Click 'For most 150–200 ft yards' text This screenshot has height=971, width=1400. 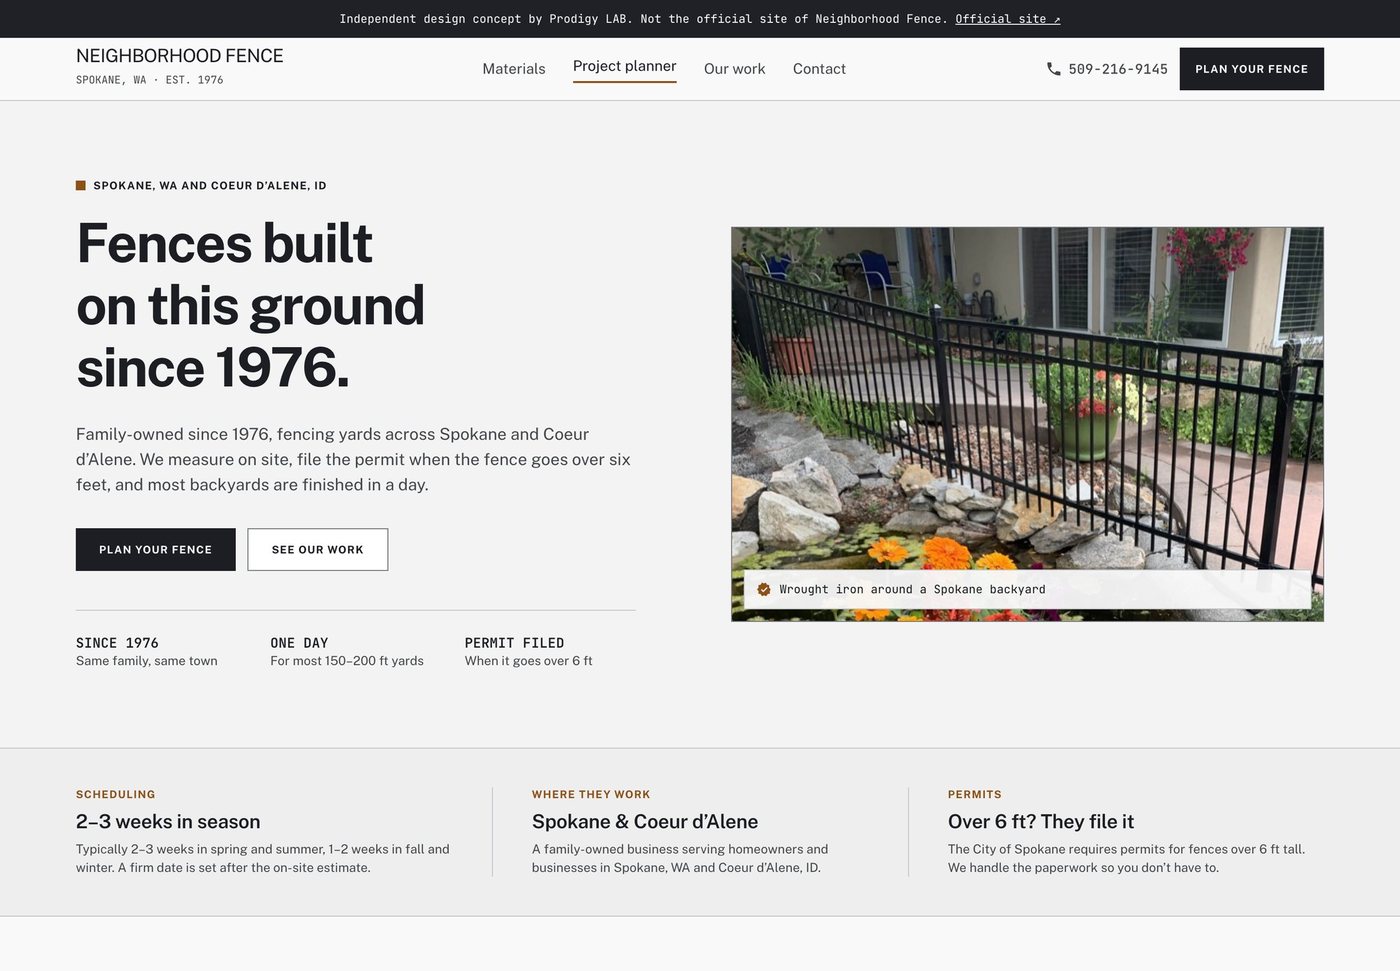click(x=347, y=661)
